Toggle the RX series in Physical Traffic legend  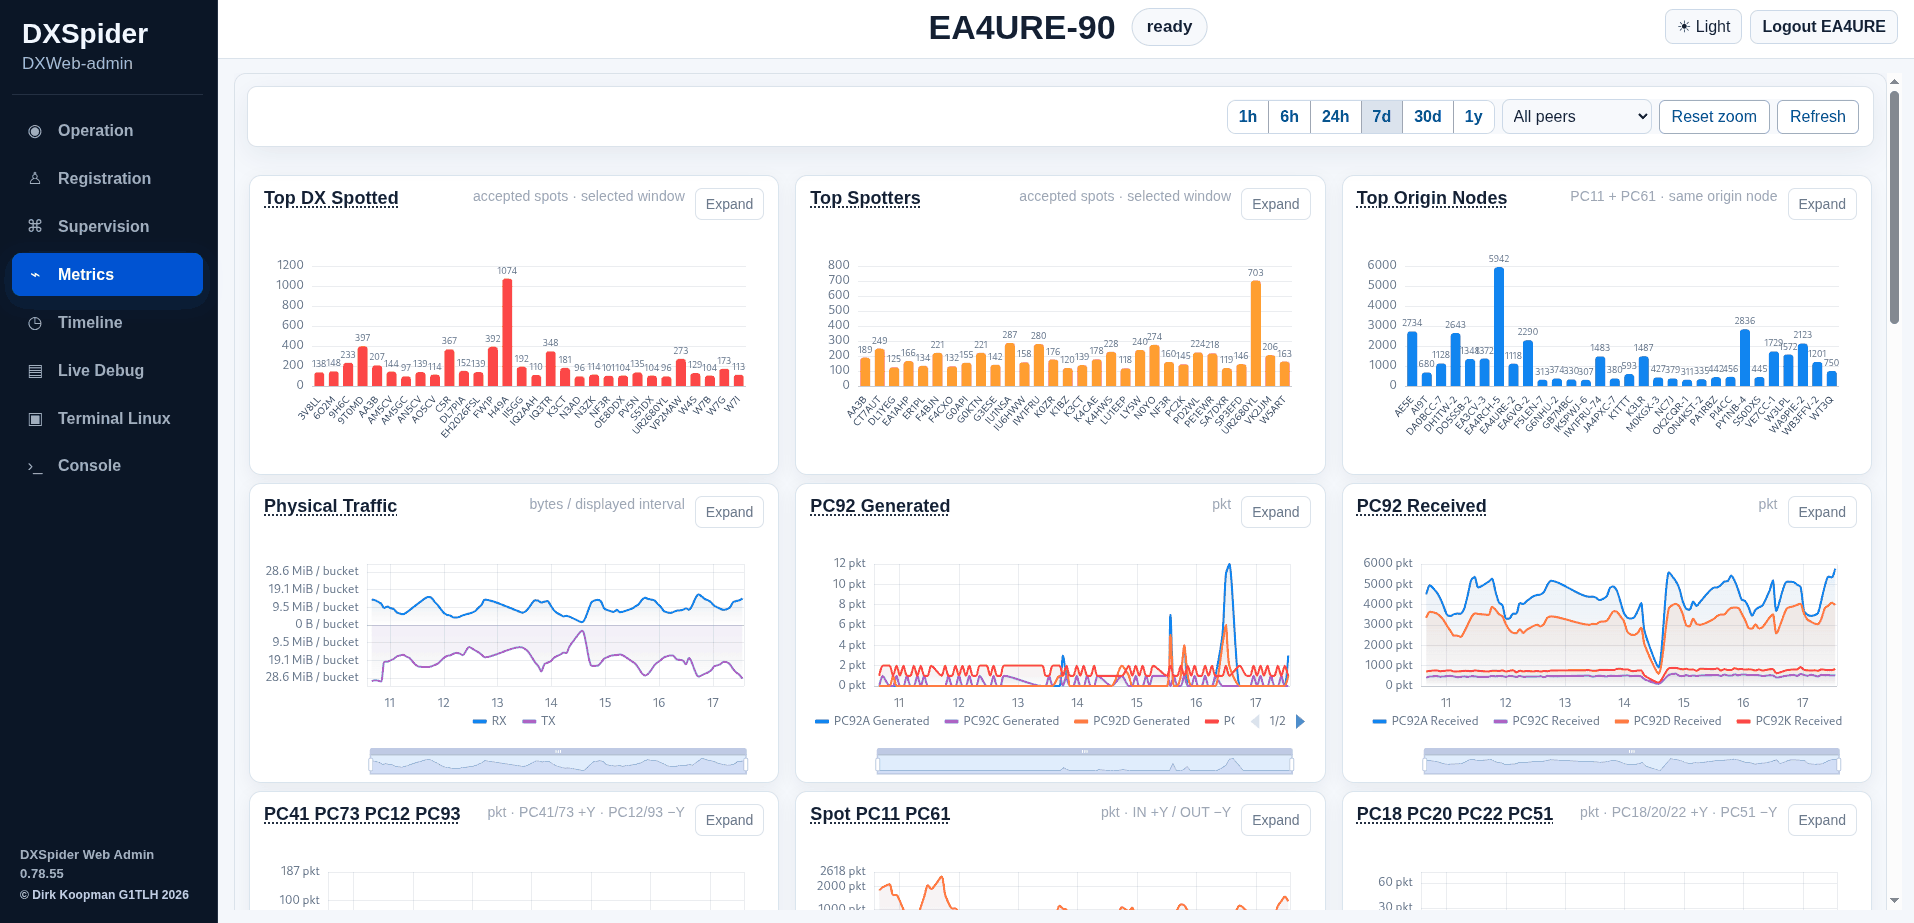pyautogui.click(x=489, y=721)
